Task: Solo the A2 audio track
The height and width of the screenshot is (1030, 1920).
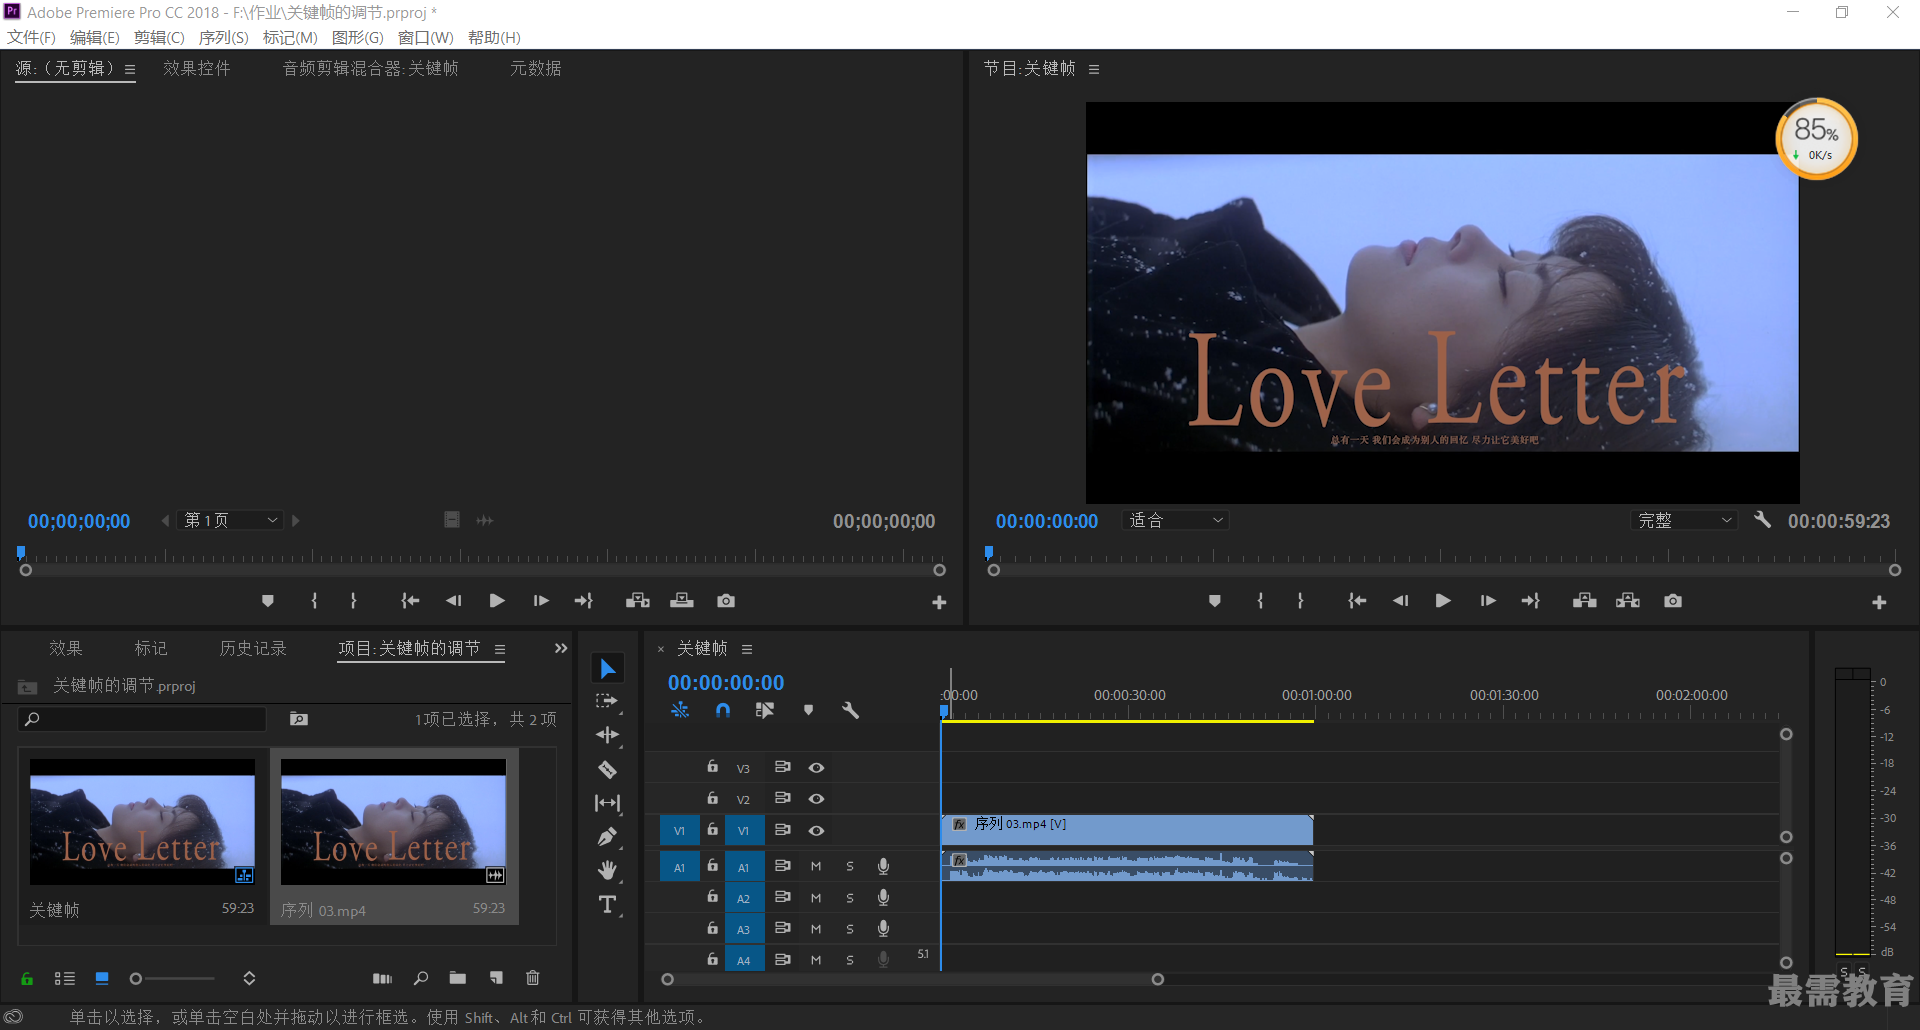Action: tap(850, 898)
